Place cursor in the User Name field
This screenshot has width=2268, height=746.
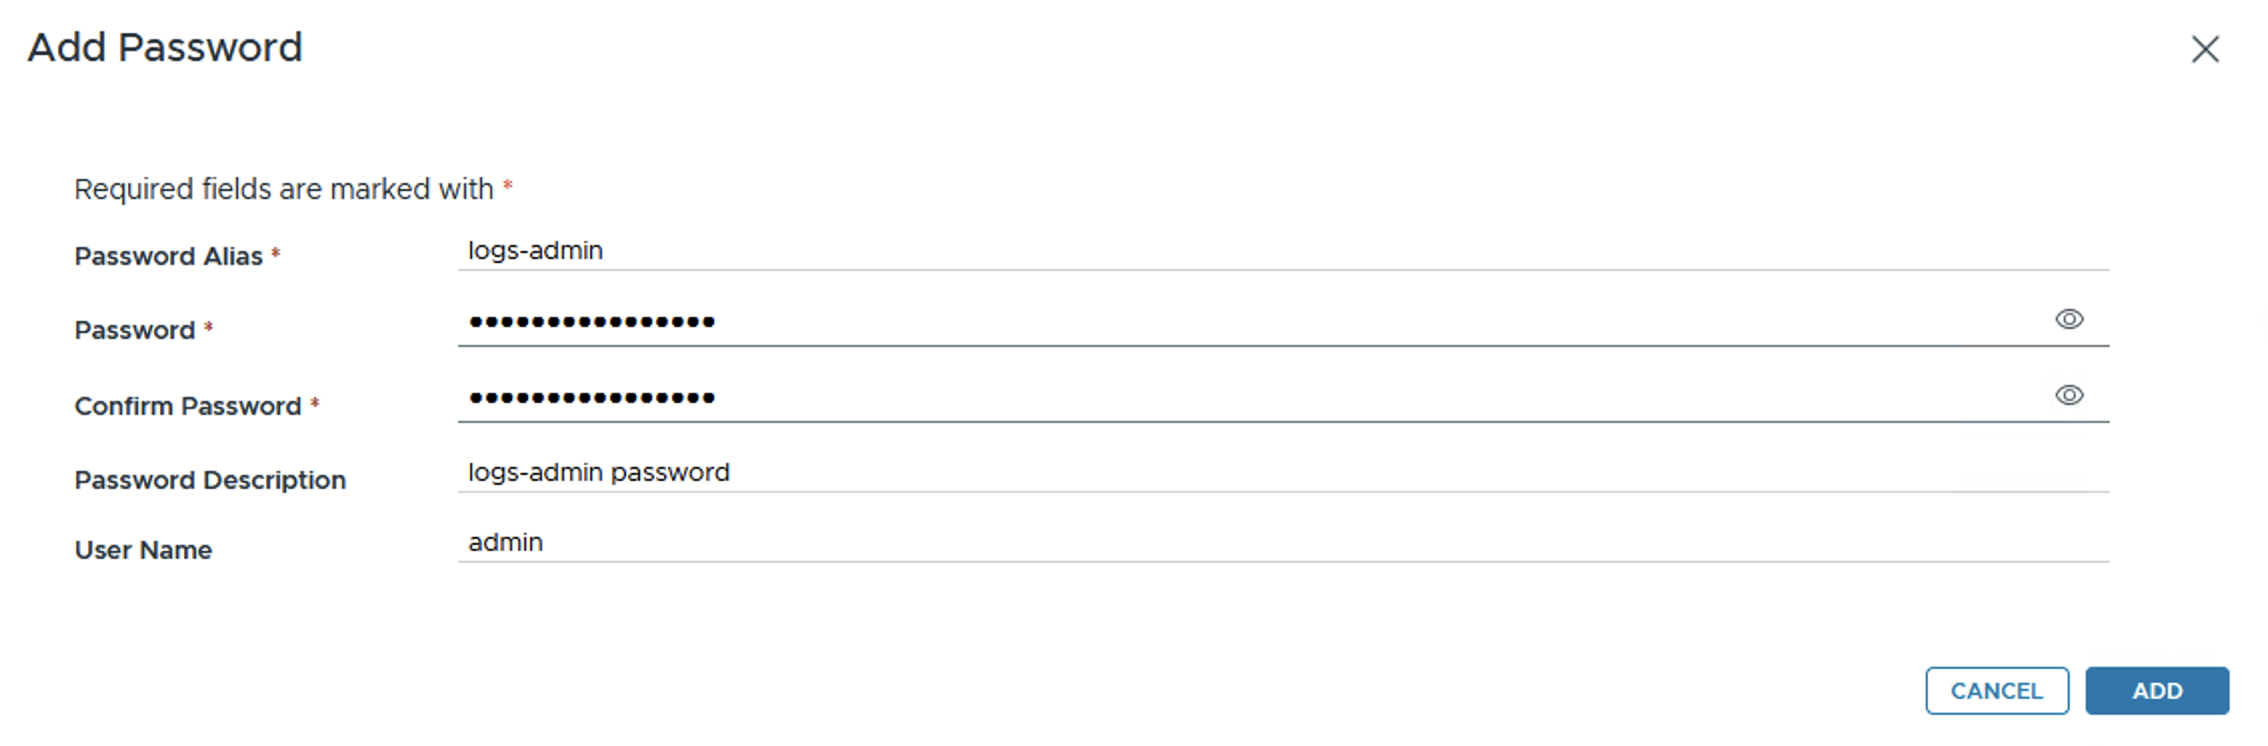point(1280,543)
